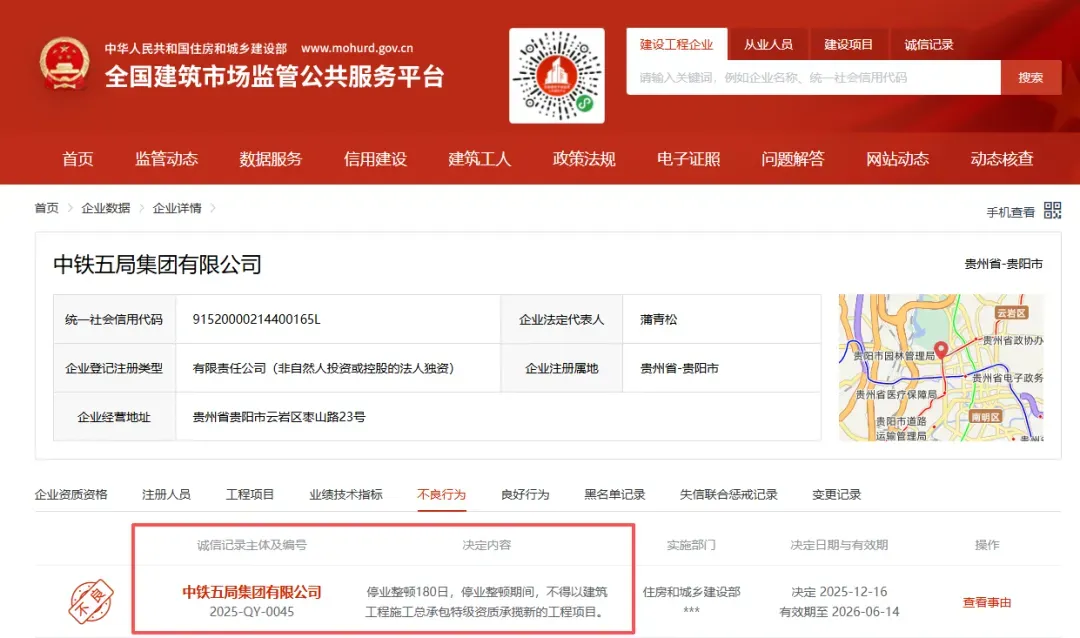Click the 诚信记录主体及编号 column header
Viewport: 1080px width, 638px height.
[252, 545]
